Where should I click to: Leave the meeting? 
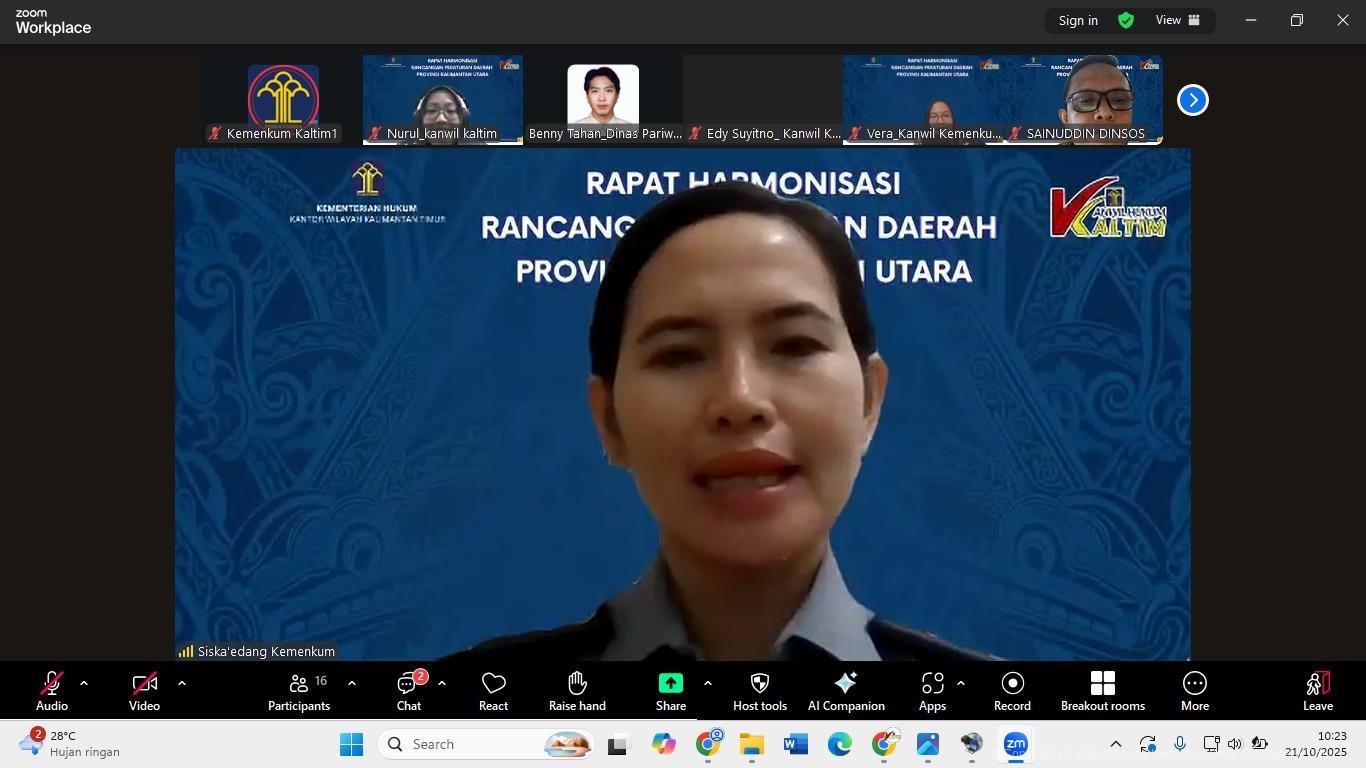1317,691
